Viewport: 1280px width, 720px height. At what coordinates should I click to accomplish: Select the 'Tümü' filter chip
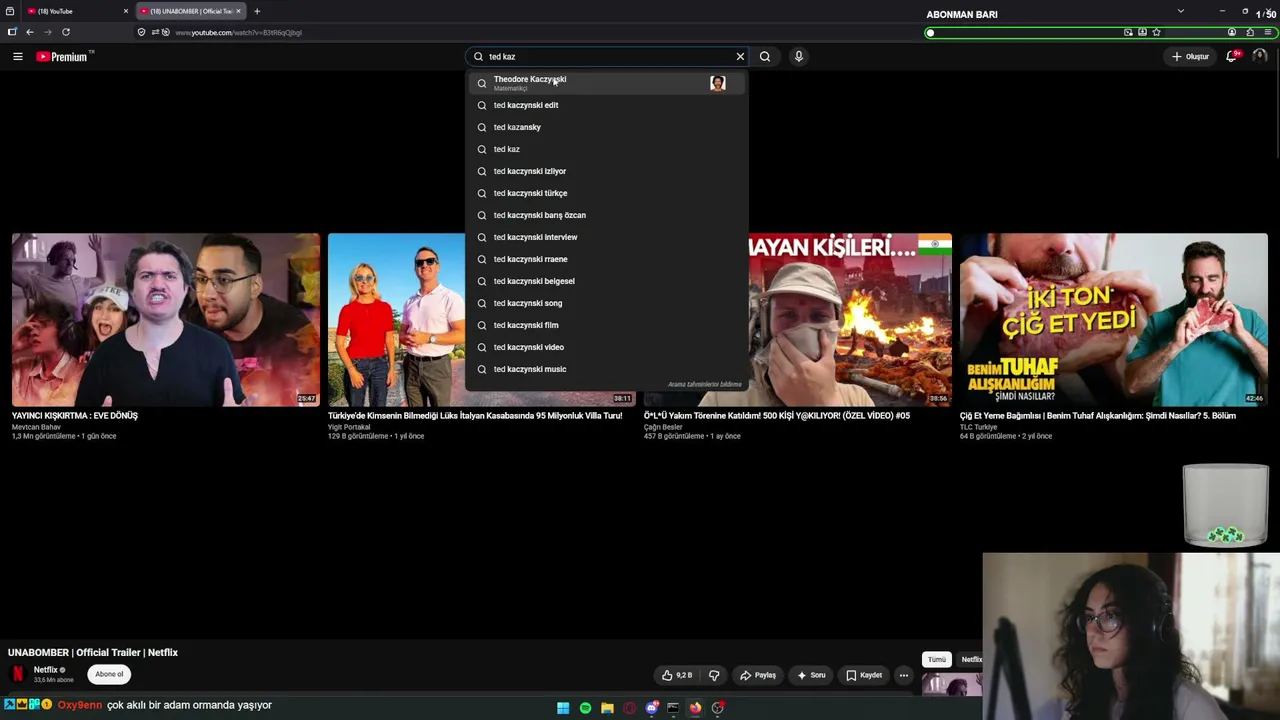937,659
